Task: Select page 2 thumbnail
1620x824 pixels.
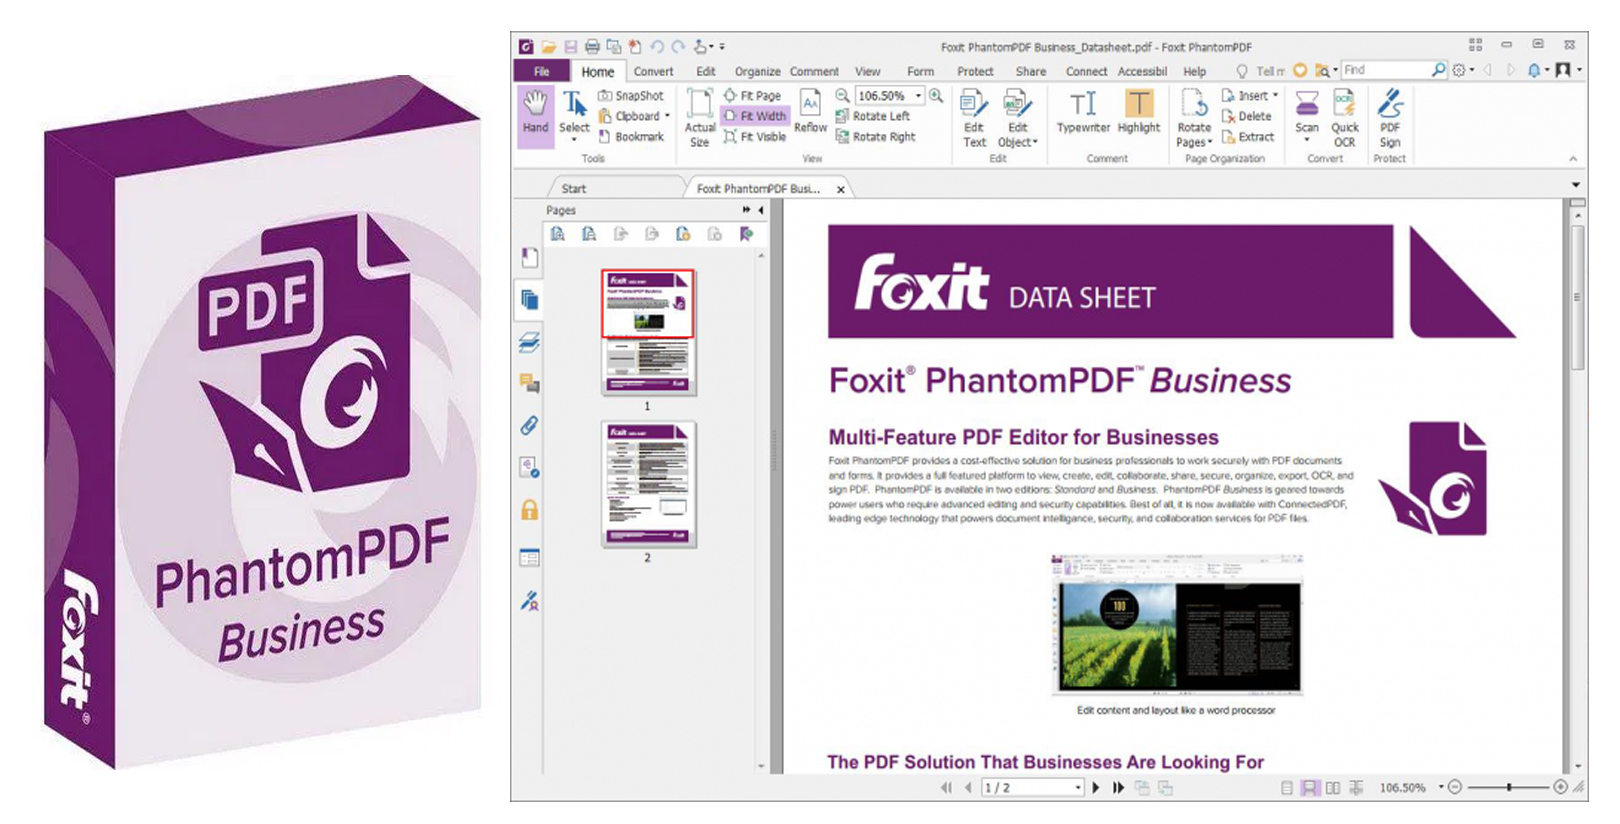Action: [x=648, y=484]
